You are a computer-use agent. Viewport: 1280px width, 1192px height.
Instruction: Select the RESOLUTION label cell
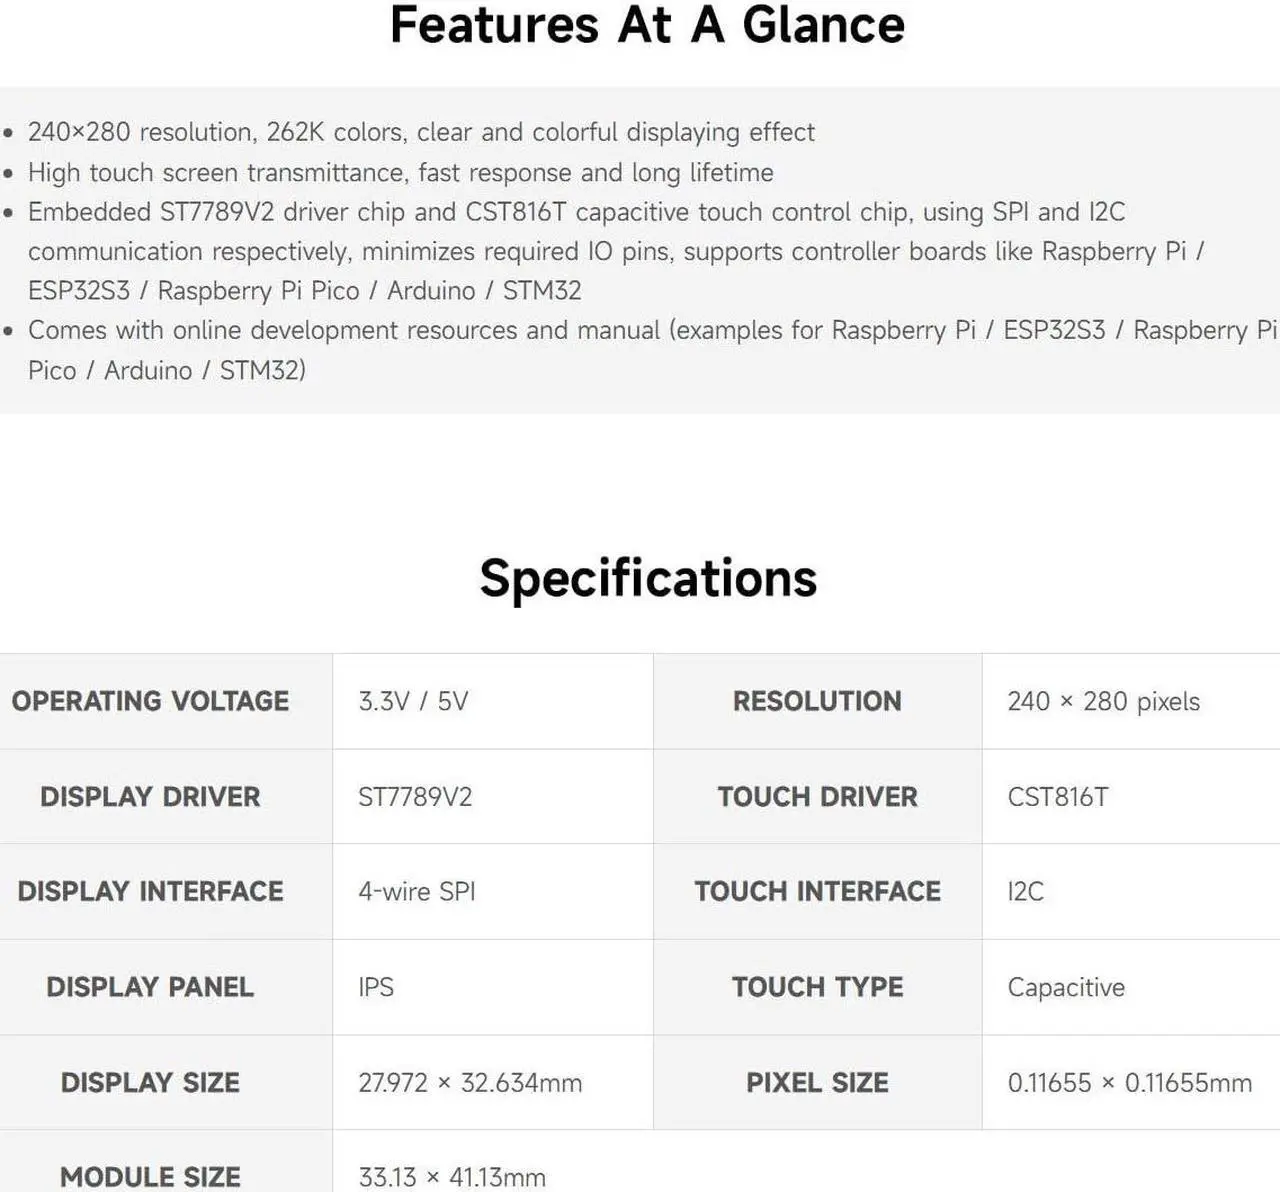pos(817,701)
